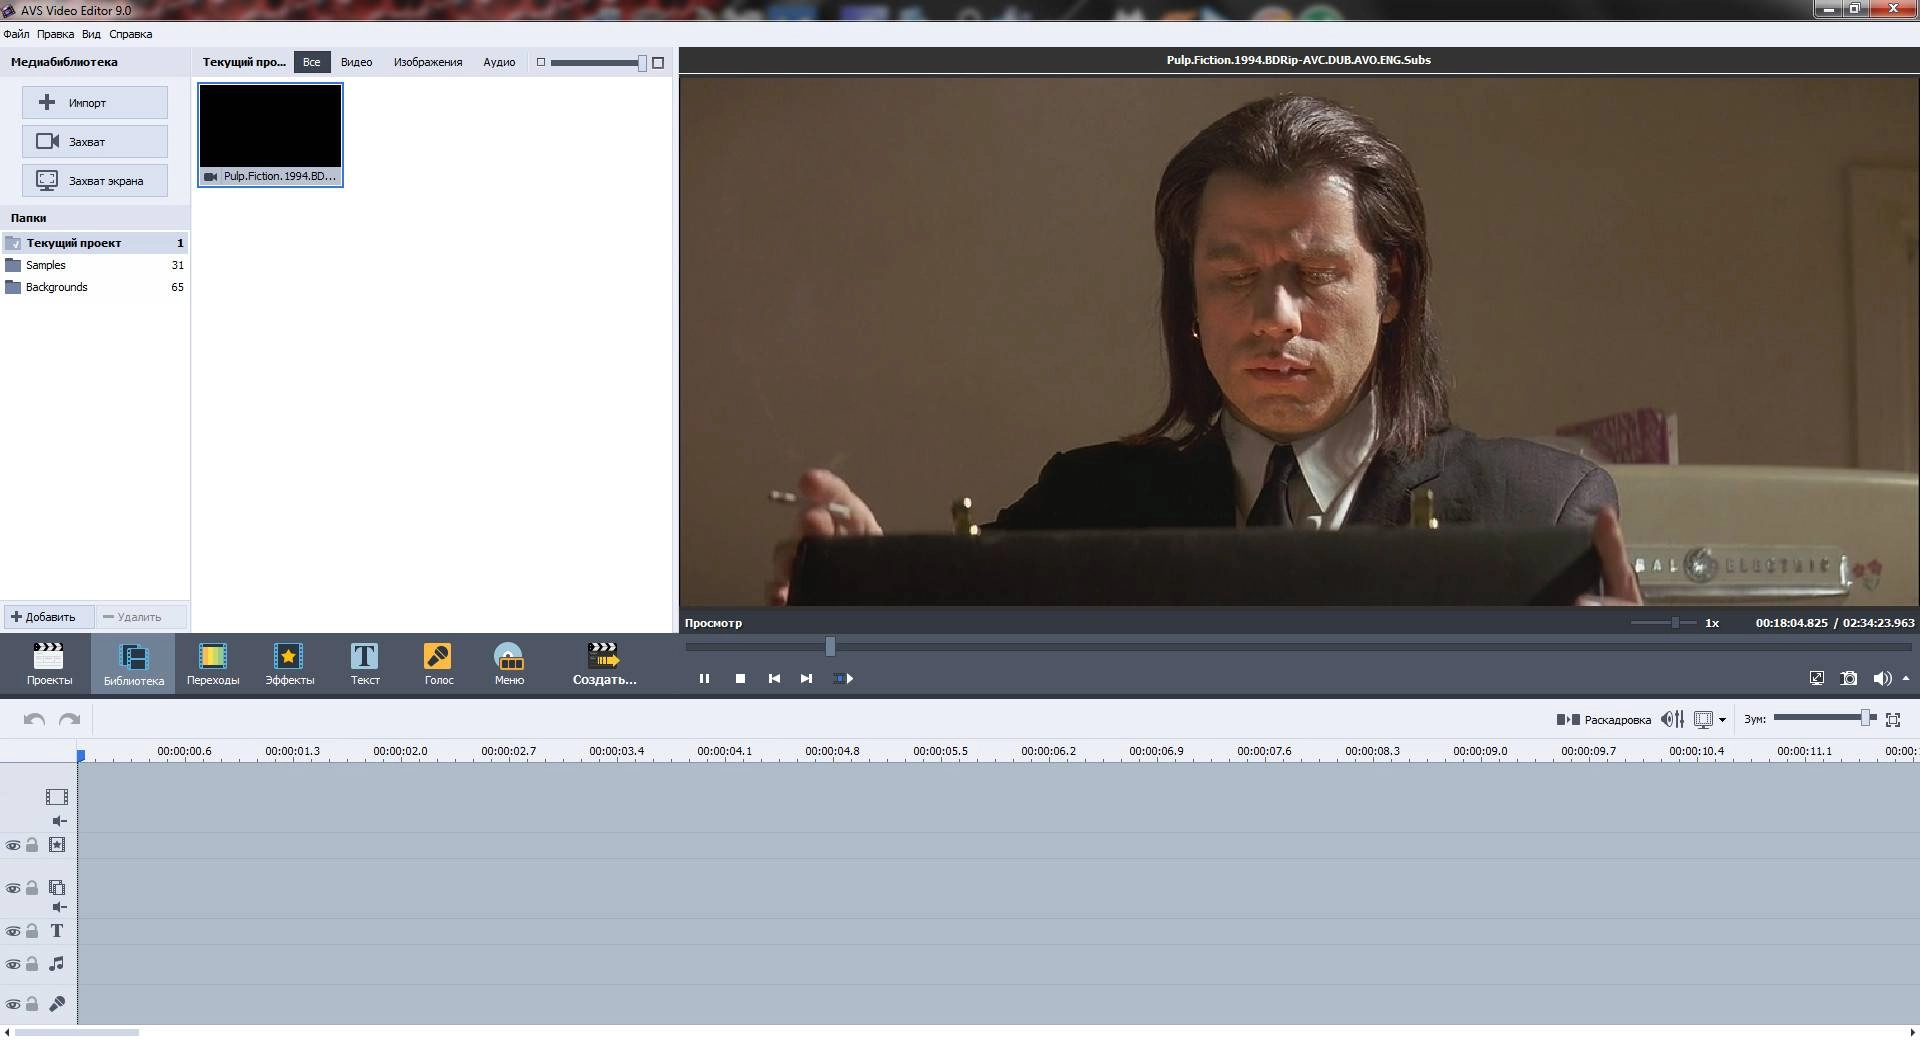Screen dimensions: 1920x1040
Task: Click the preview seek bar handle
Action: click(x=830, y=646)
